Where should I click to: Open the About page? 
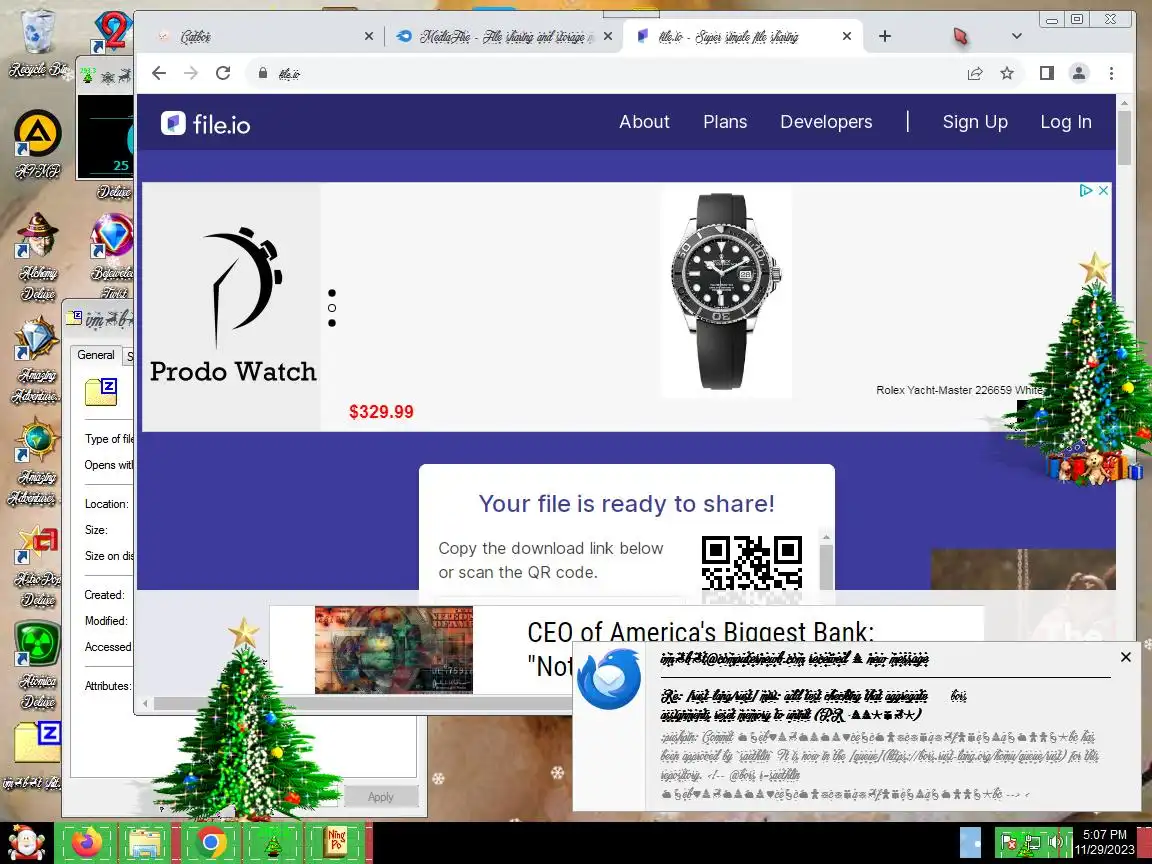pos(644,122)
